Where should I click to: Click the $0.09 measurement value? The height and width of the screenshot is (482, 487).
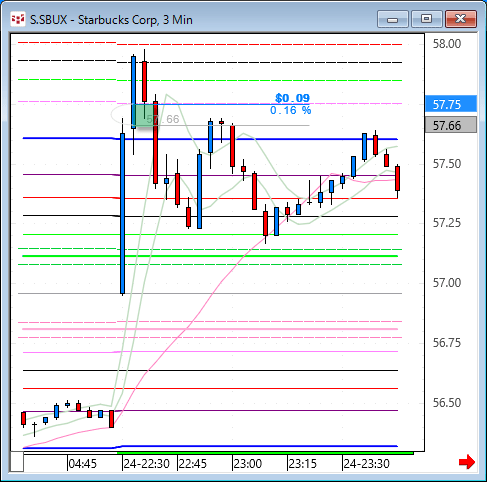tap(292, 98)
